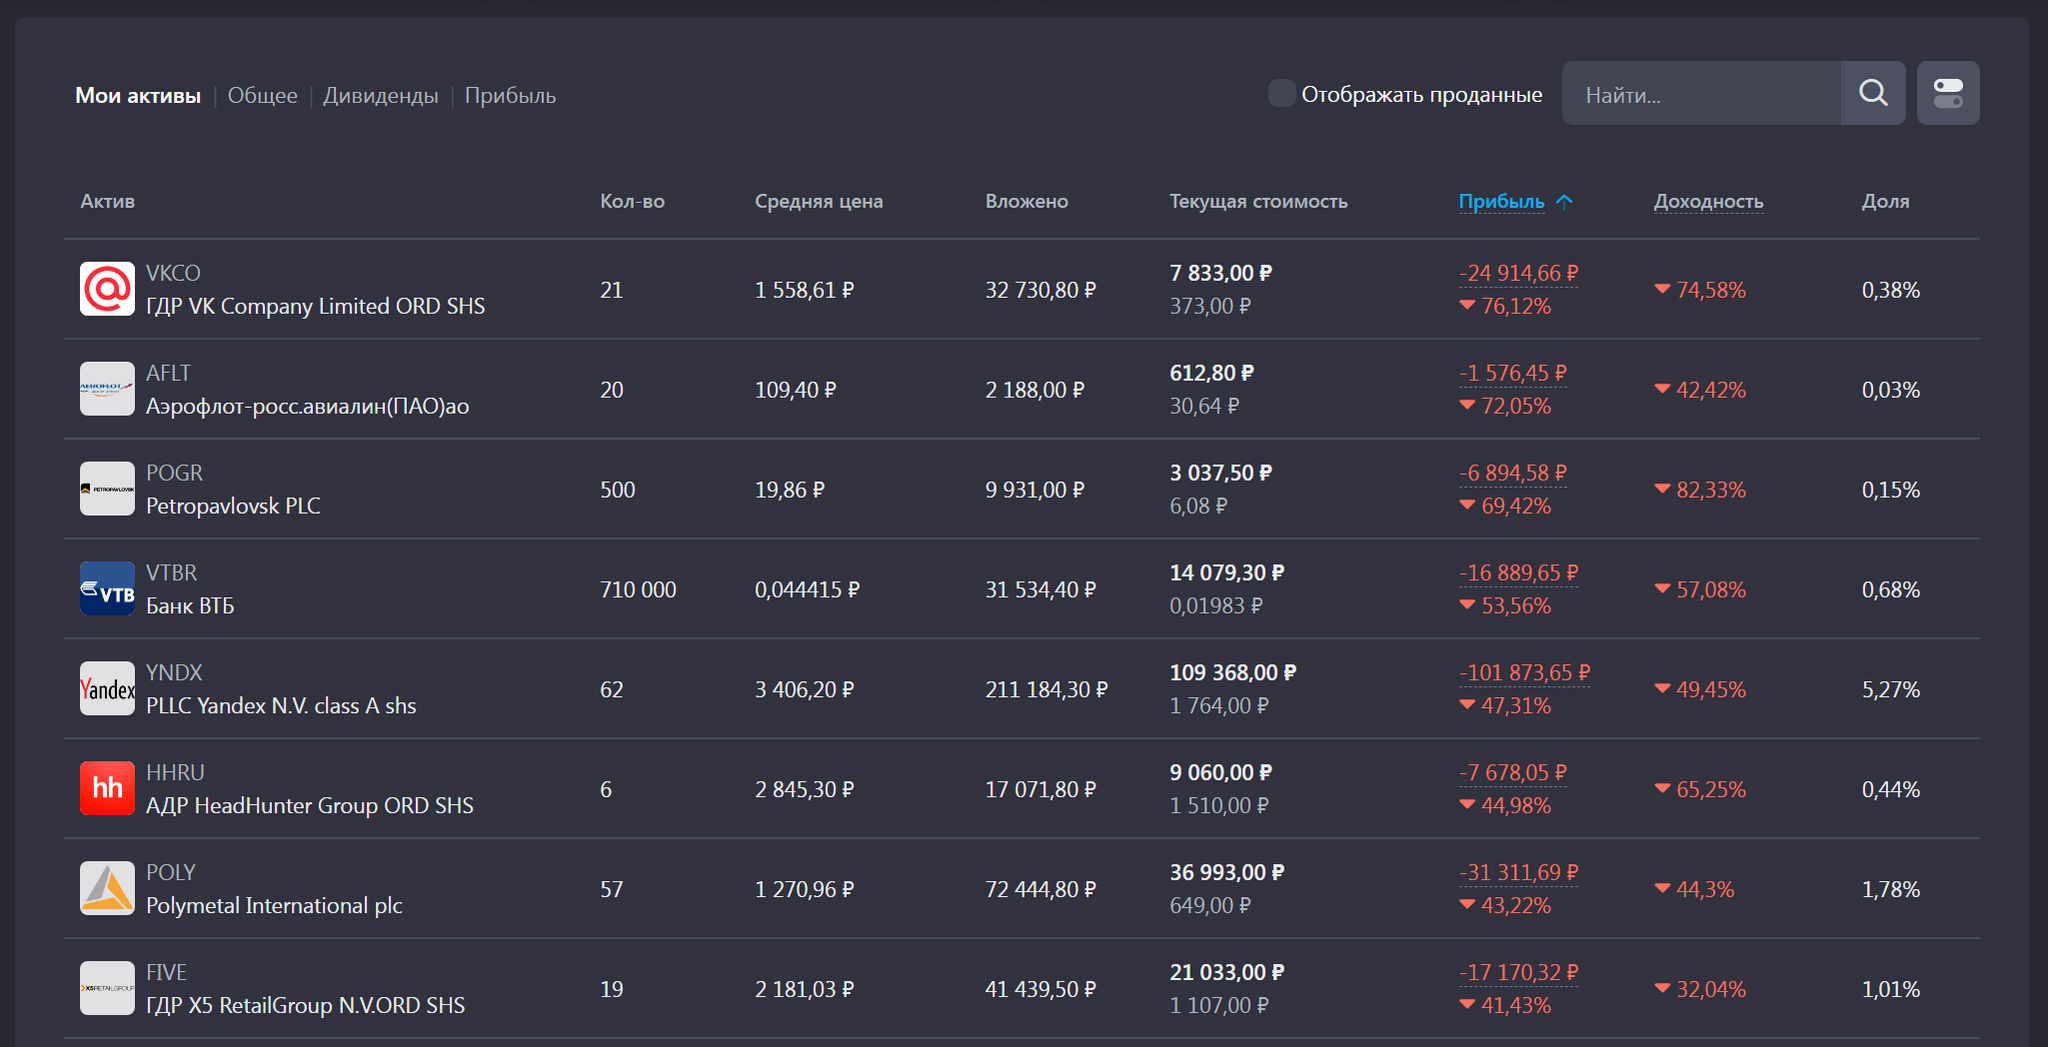Sort by the Доходность column header
Viewport: 2048px width, 1047px height.
(1708, 202)
